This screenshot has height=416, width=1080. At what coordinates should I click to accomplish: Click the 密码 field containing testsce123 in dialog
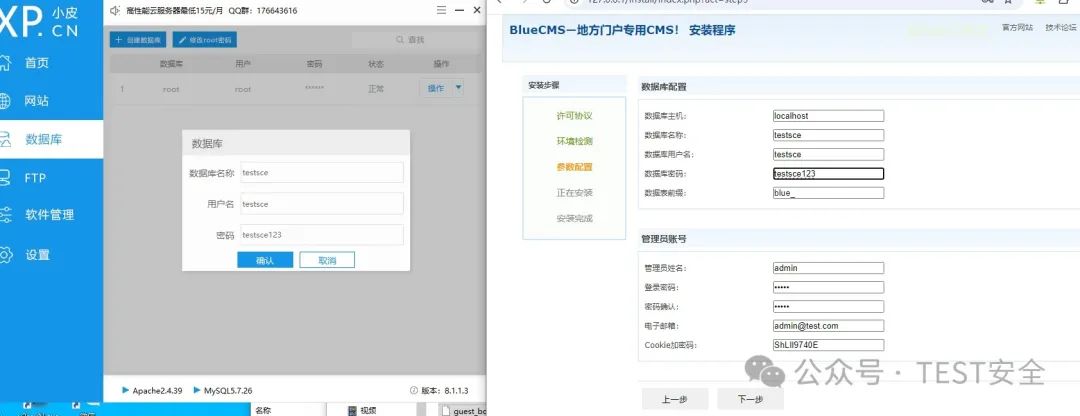322,235
